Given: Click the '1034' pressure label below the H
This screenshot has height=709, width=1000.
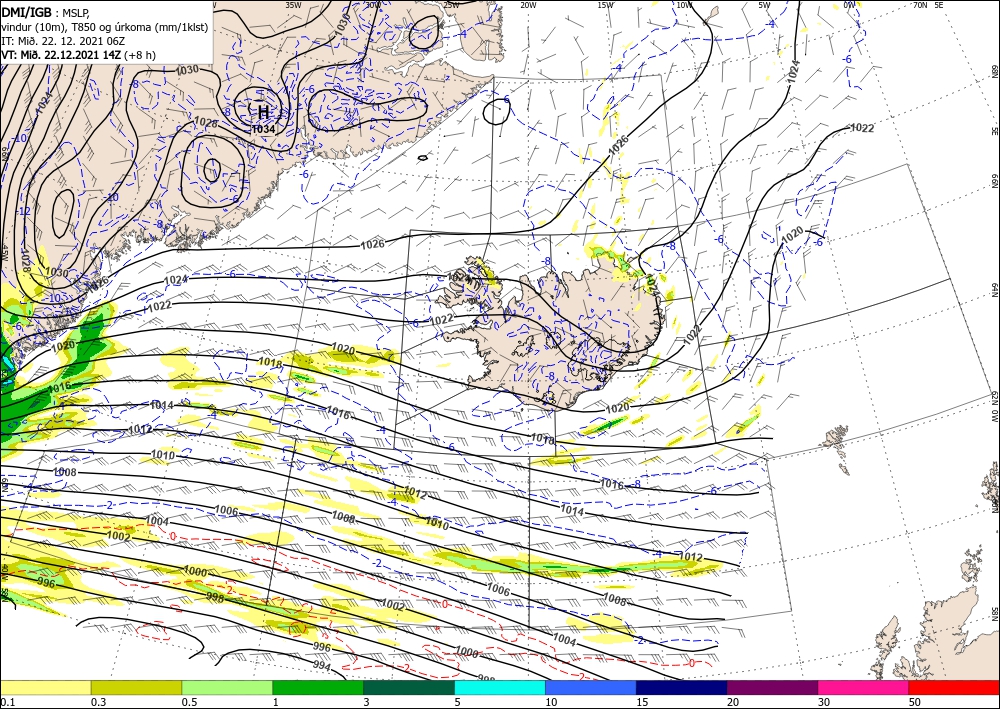Looking at the screenshot, I should pos(263,129).
